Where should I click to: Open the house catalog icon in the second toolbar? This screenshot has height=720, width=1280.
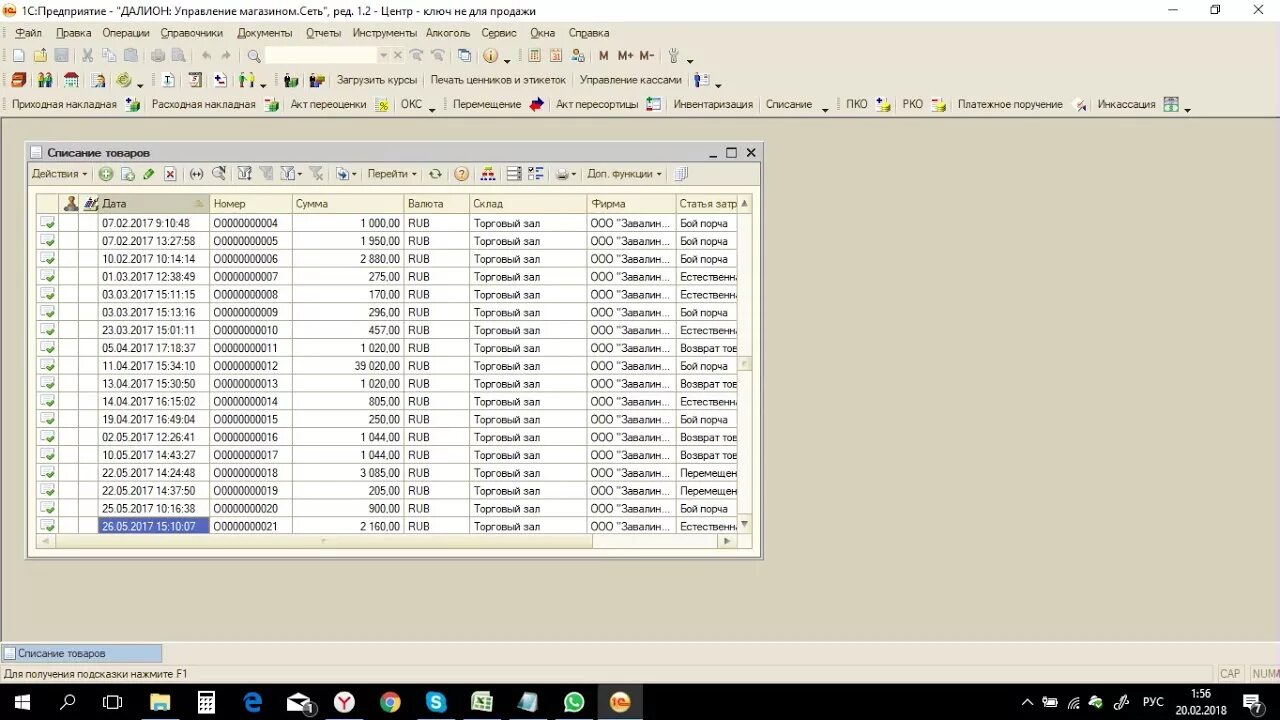(x=71, y=80)
